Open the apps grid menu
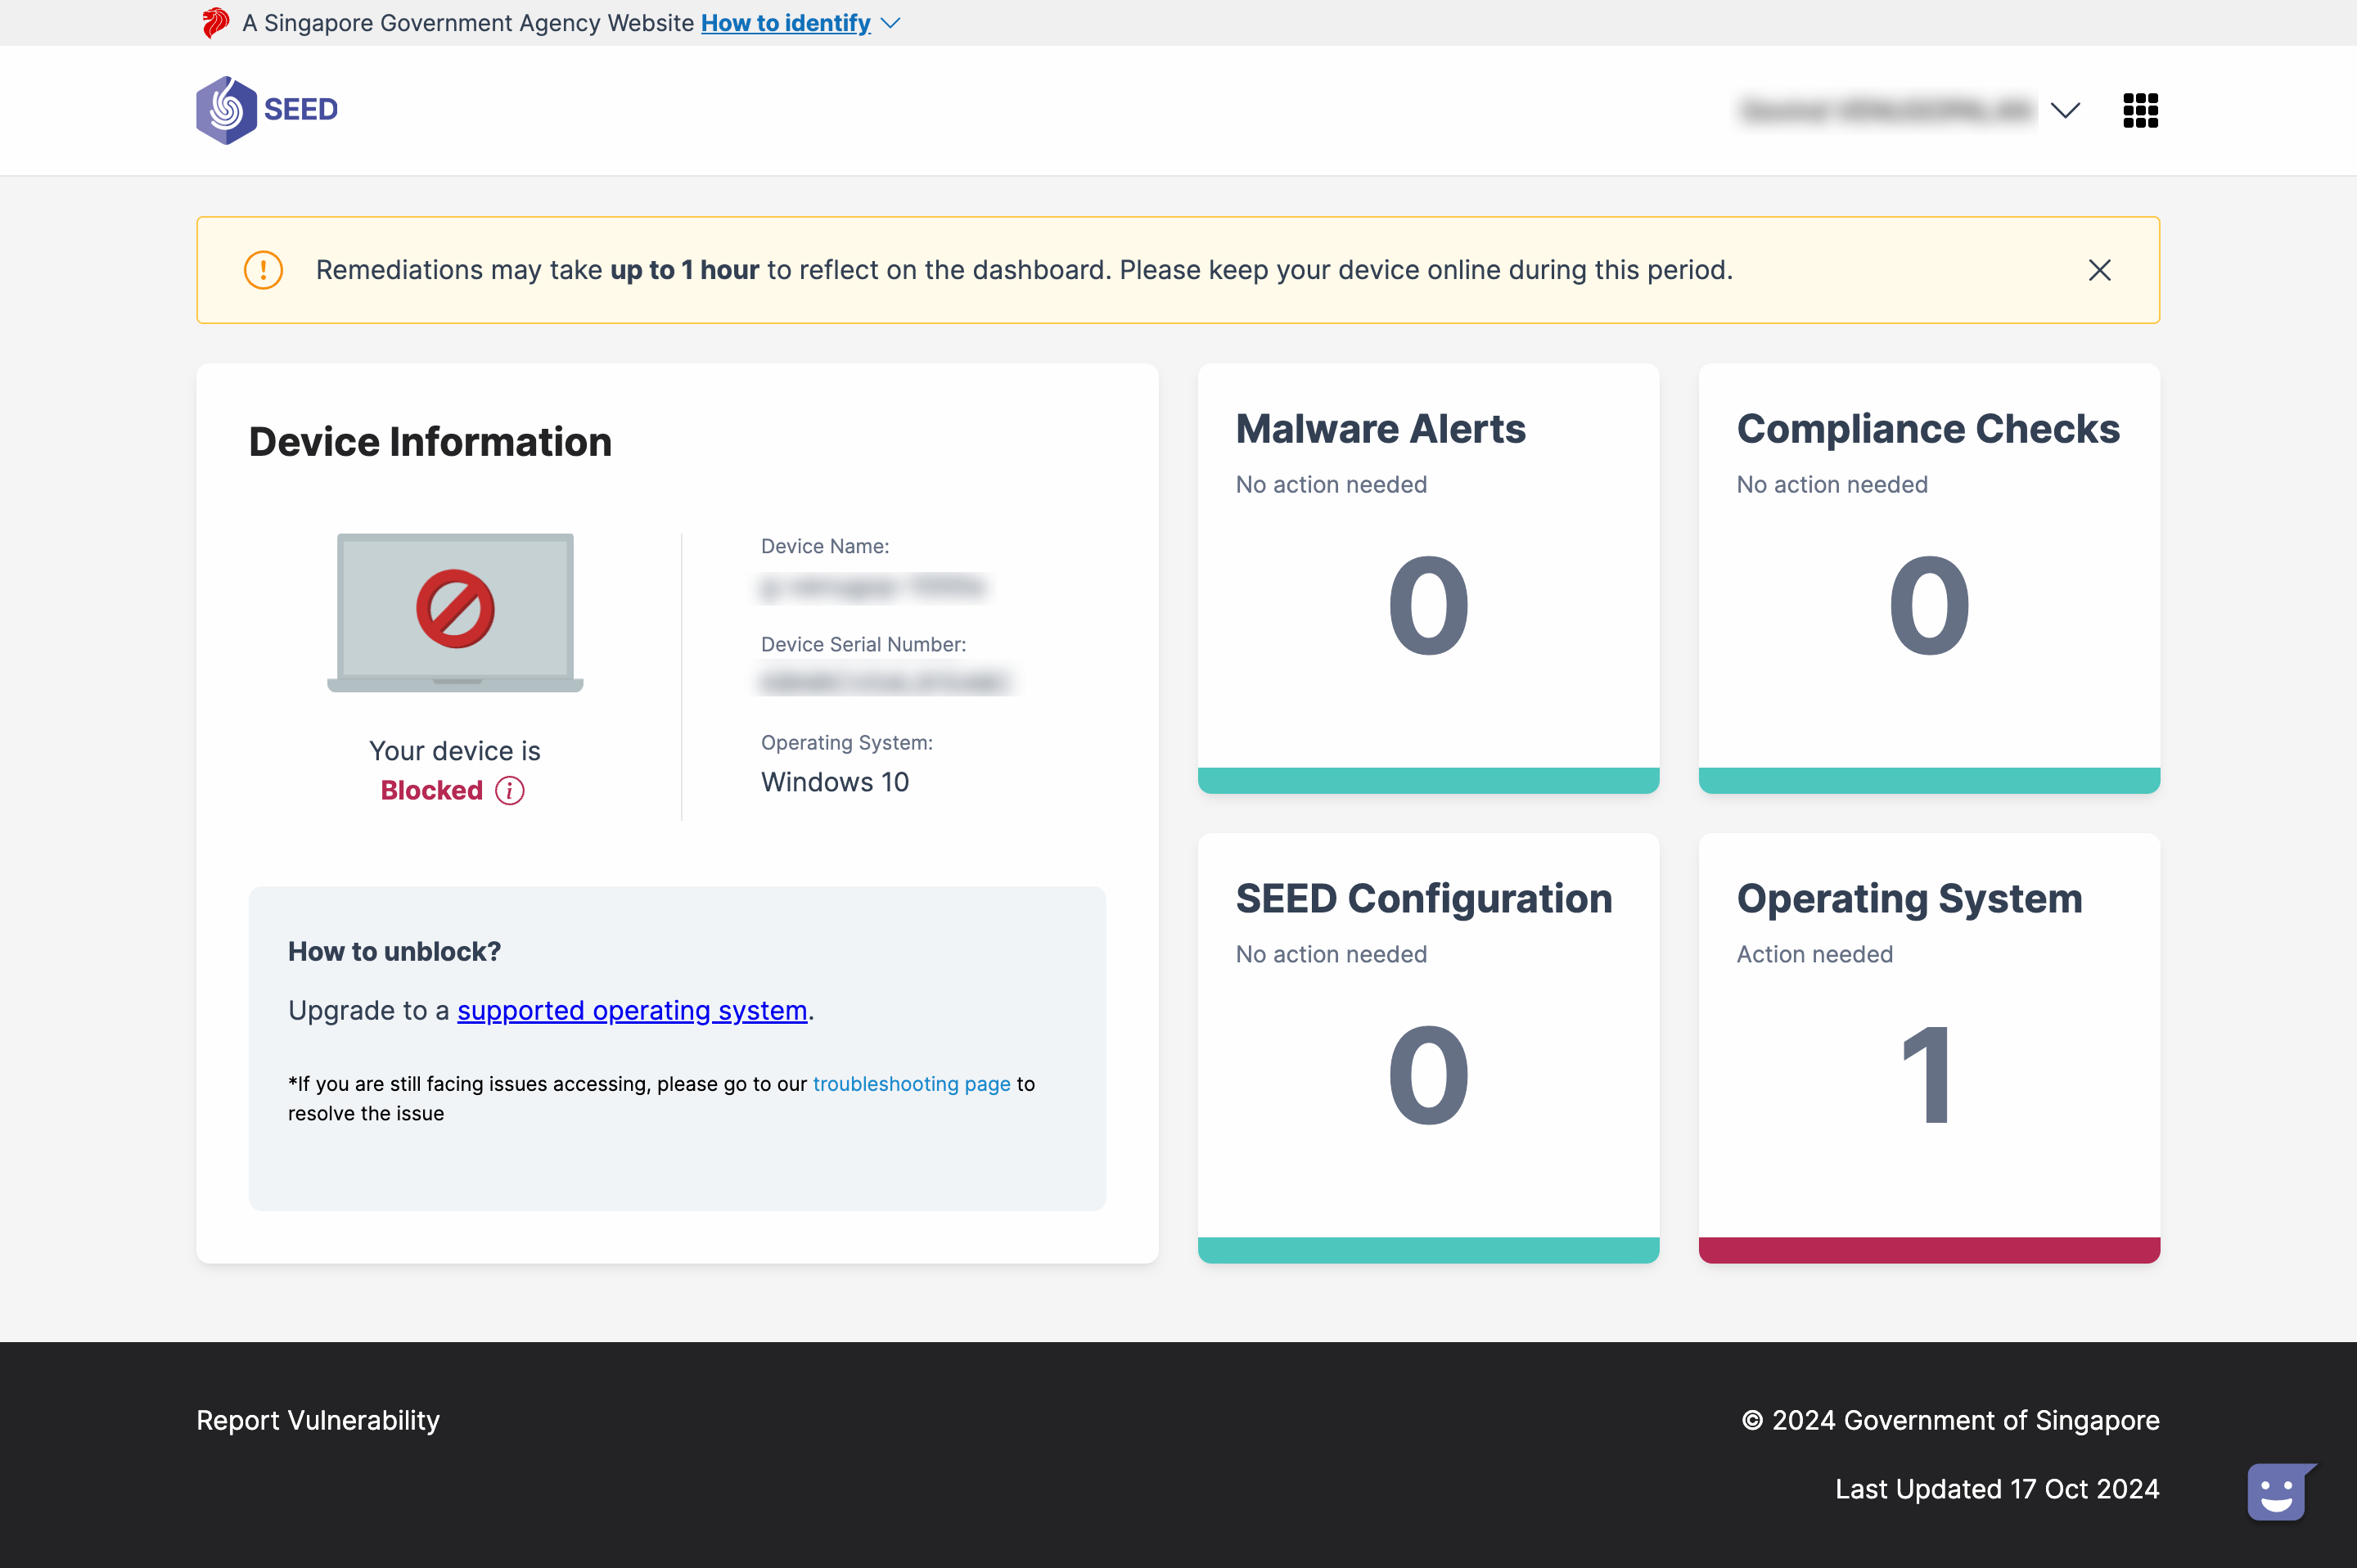The height and width of the screenshot is (1568, 2357). point(2140,110)
